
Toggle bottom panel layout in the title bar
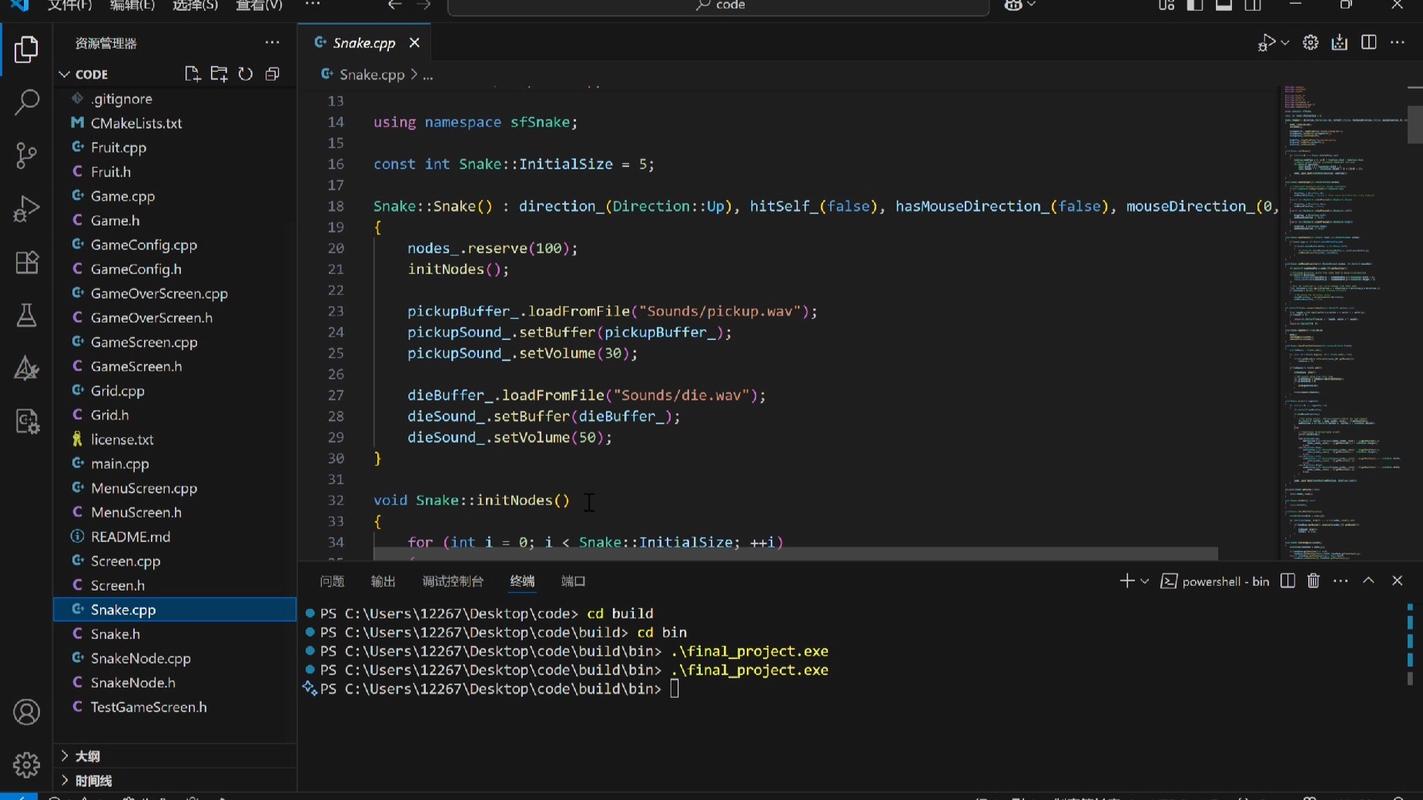tap(1224, 5)
